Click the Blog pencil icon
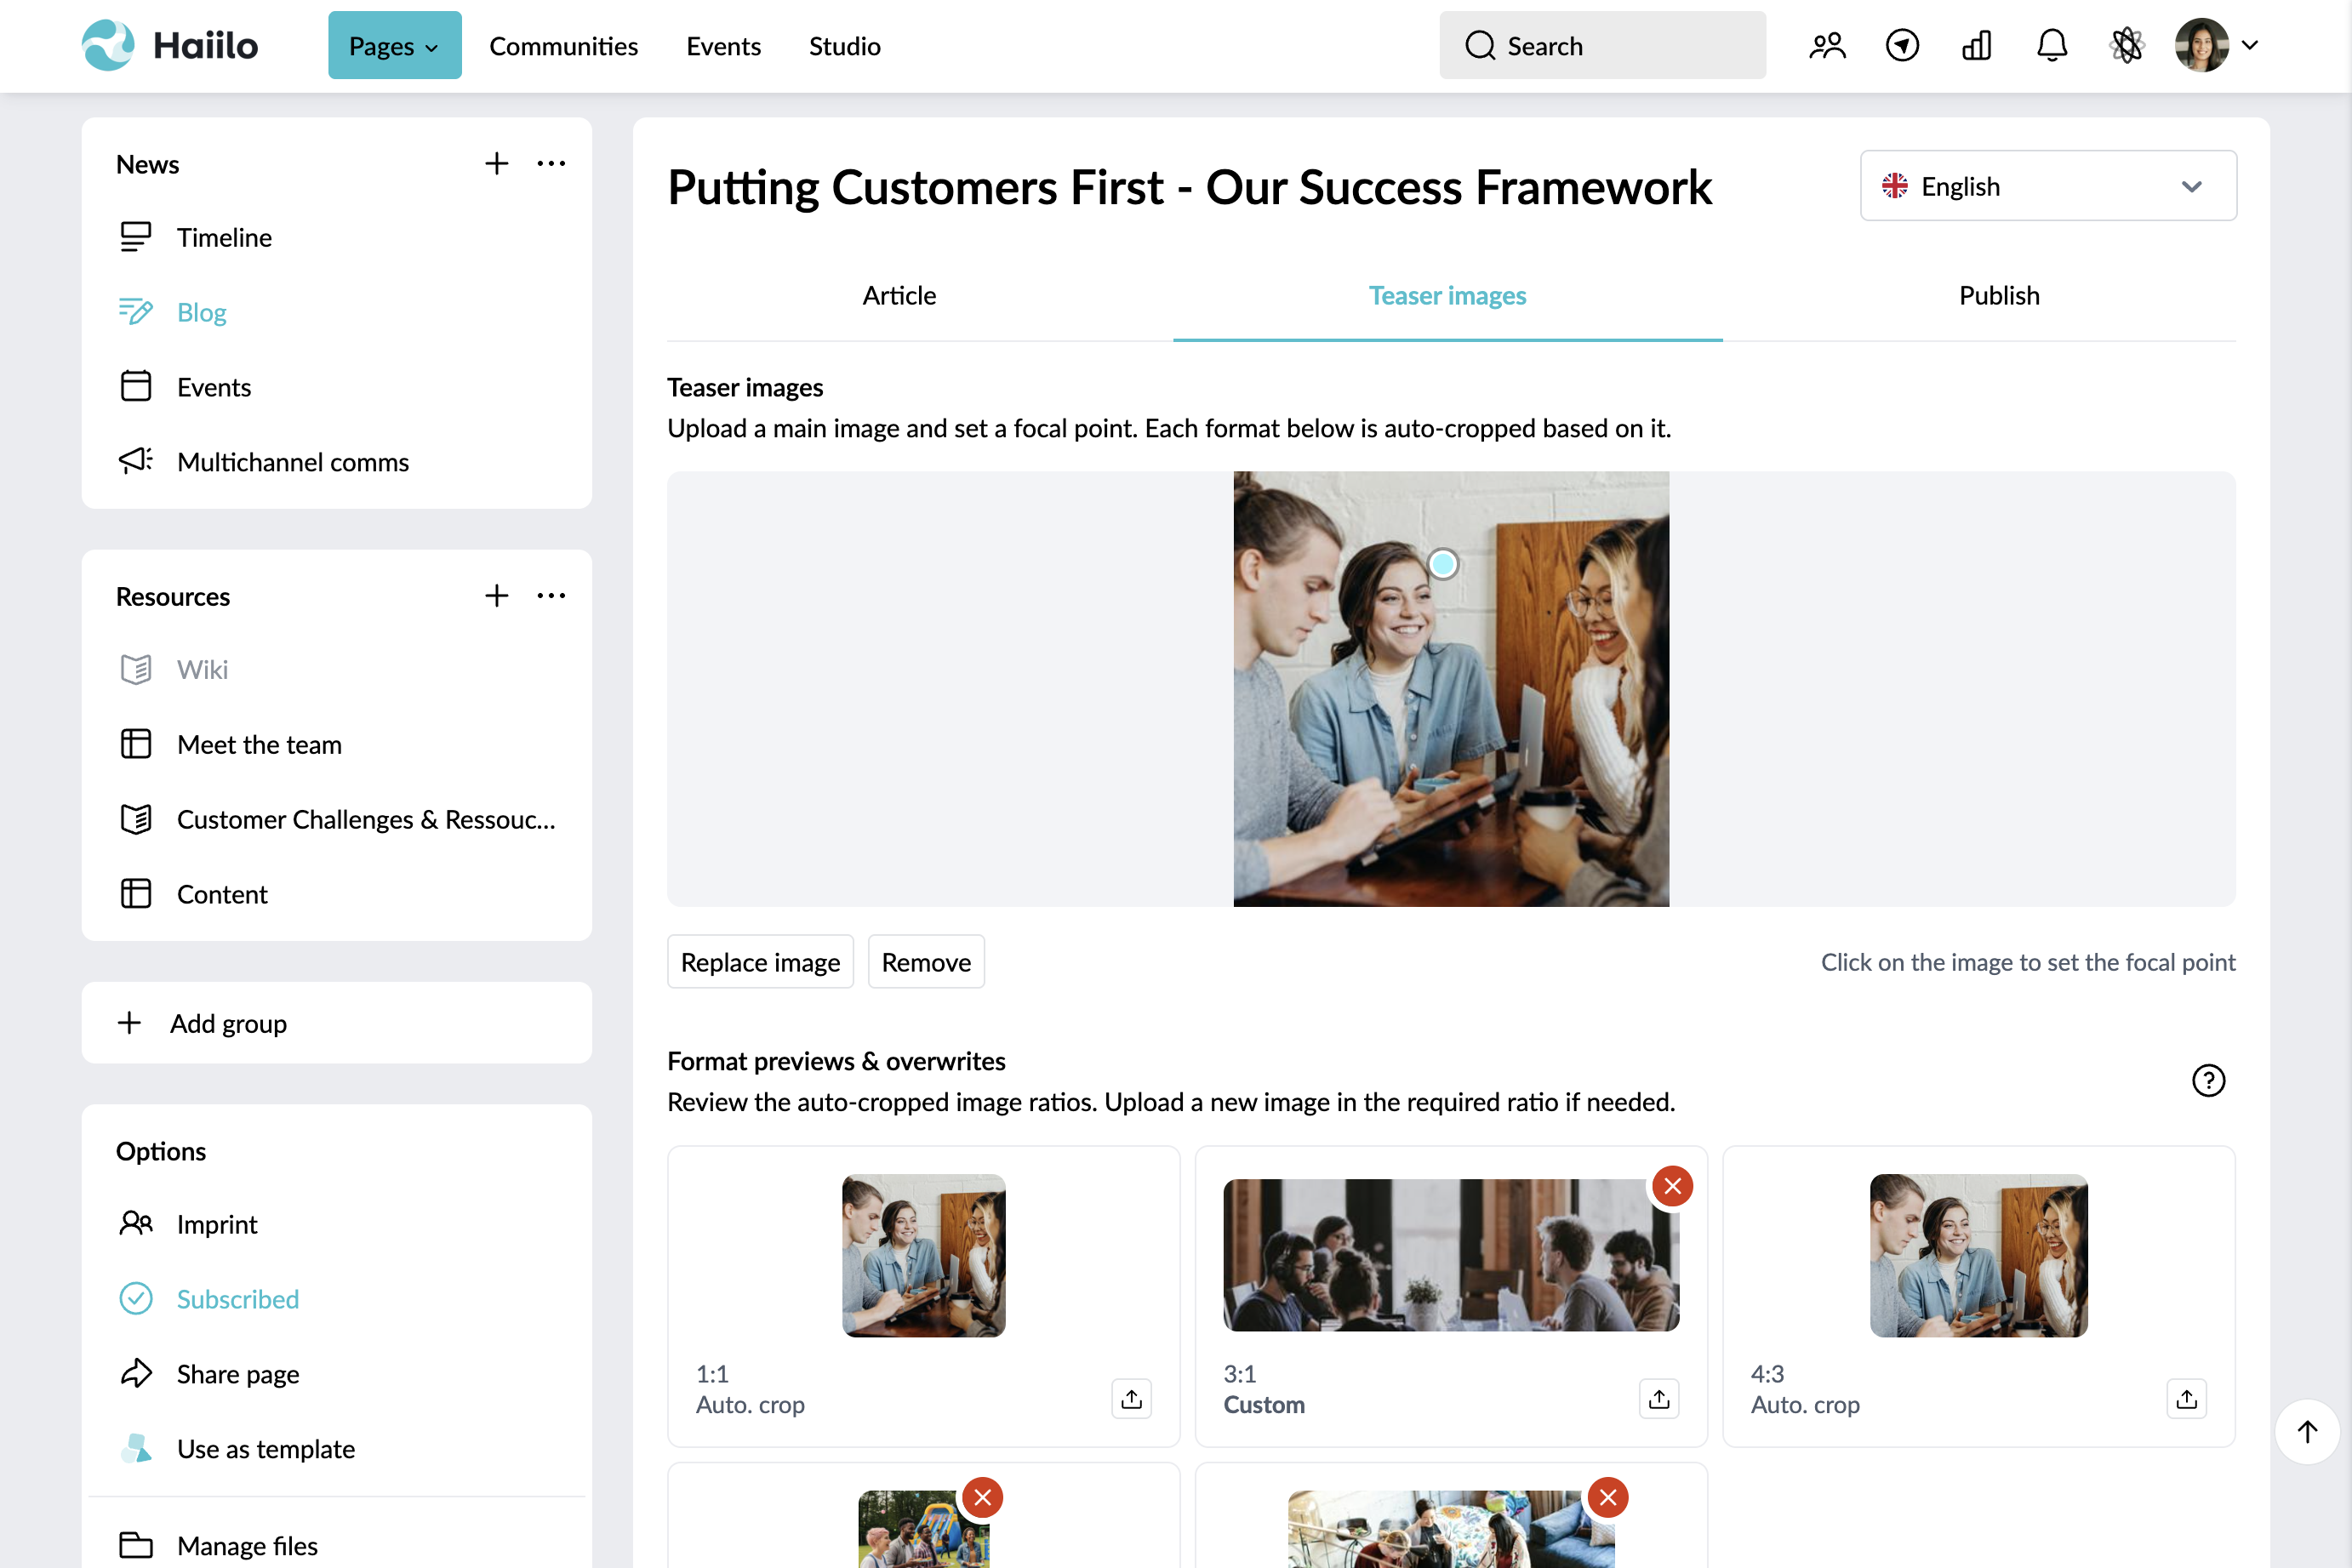The width and height of the screenshot is (2352, 1568). 136,312
